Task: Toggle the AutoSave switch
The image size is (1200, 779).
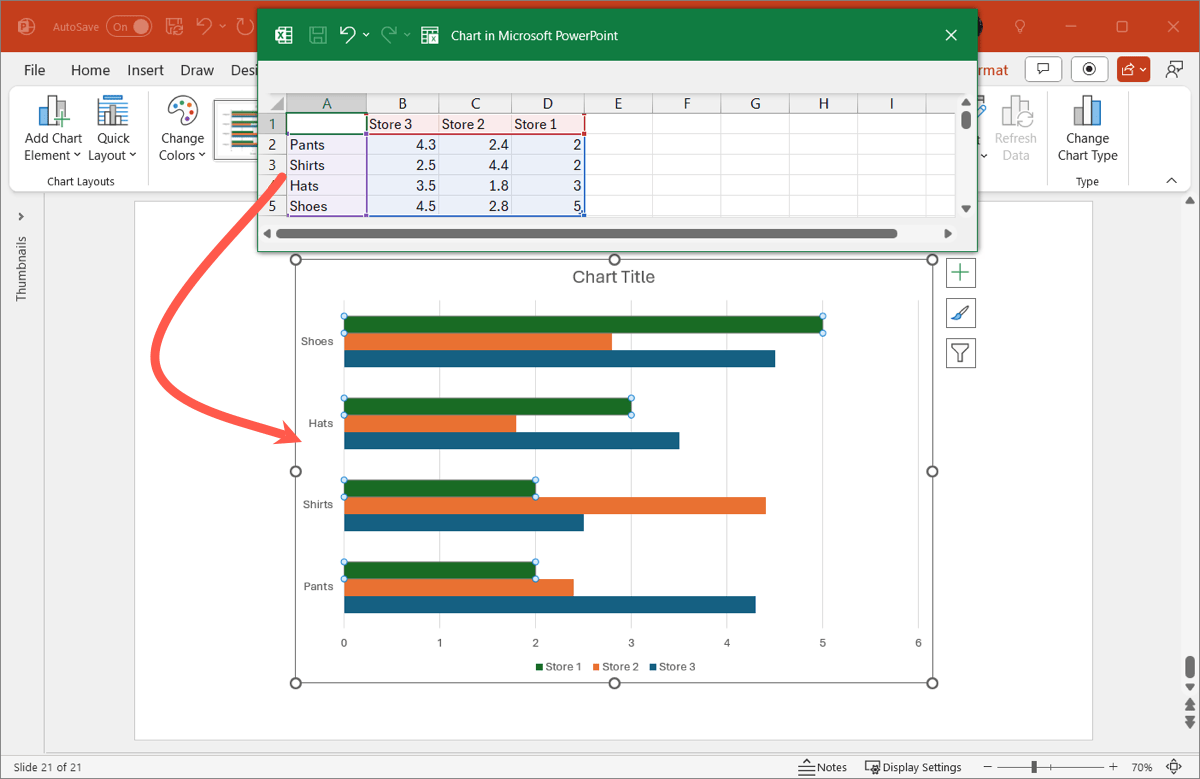Action: (129, 27)
